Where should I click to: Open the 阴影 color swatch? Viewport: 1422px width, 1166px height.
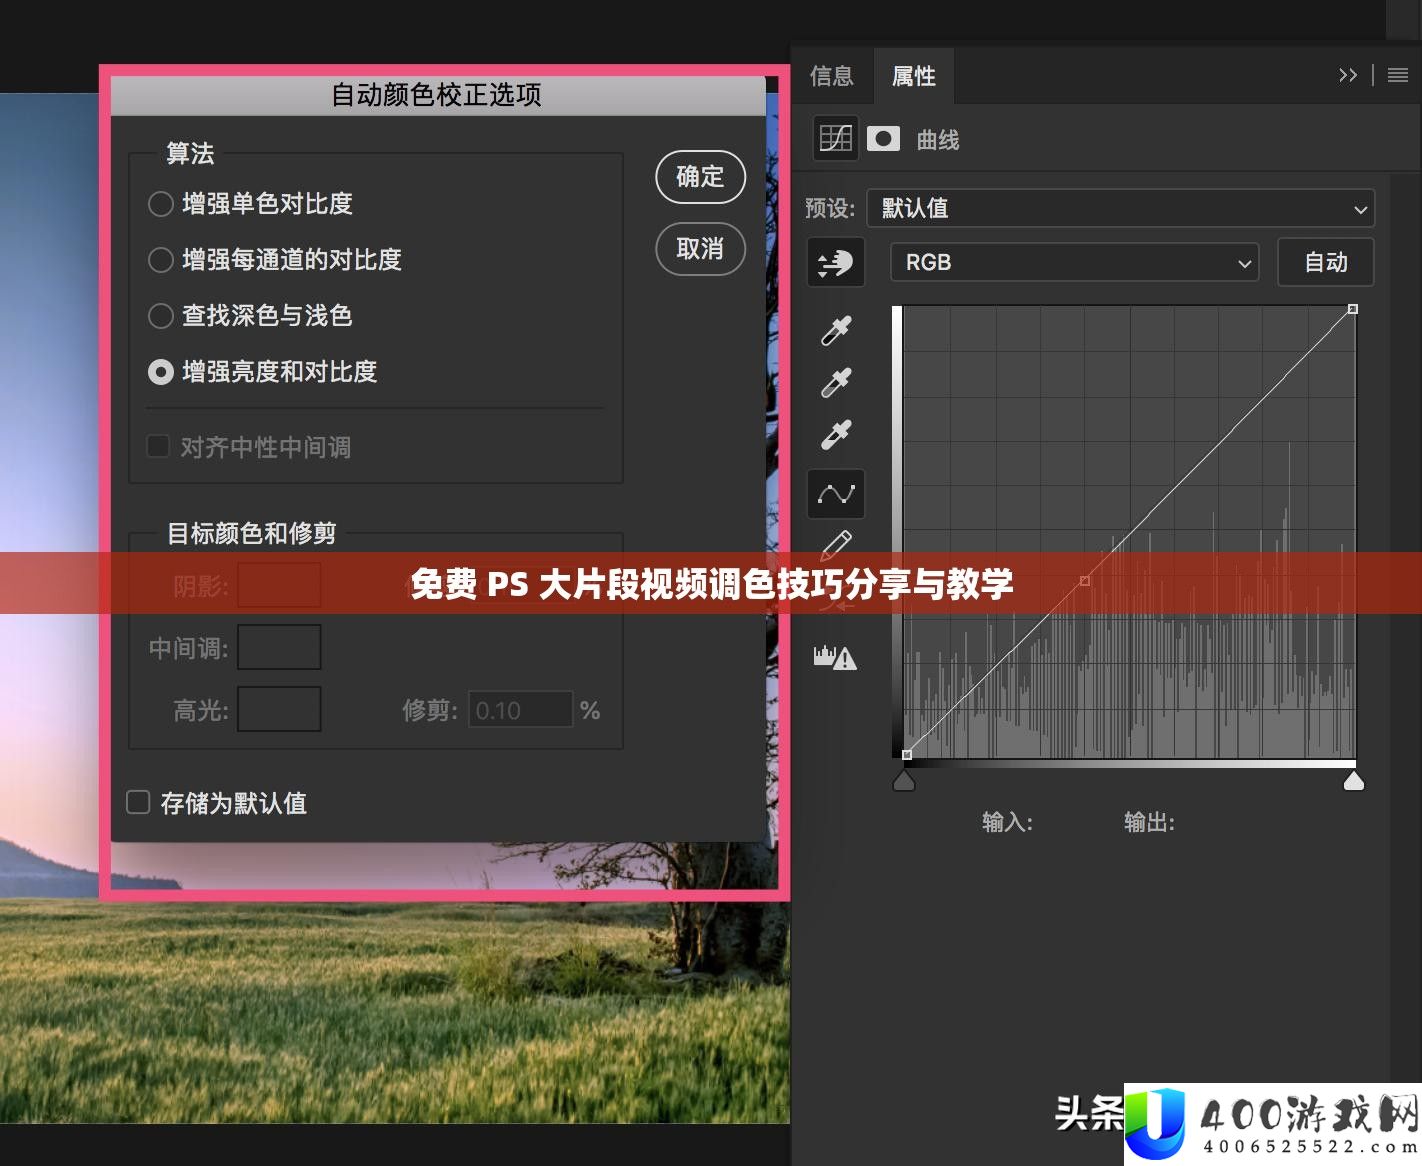coord(279,585)
